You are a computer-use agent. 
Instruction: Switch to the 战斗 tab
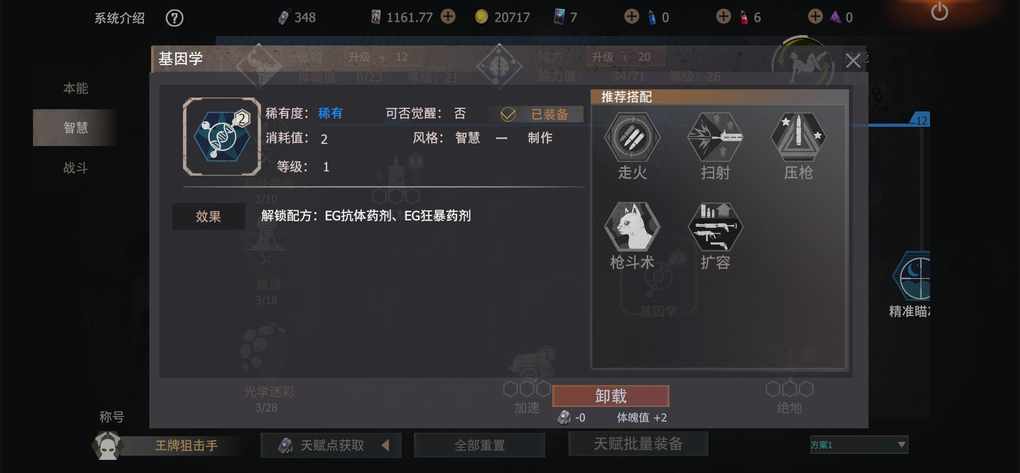(x=75, y=169)
